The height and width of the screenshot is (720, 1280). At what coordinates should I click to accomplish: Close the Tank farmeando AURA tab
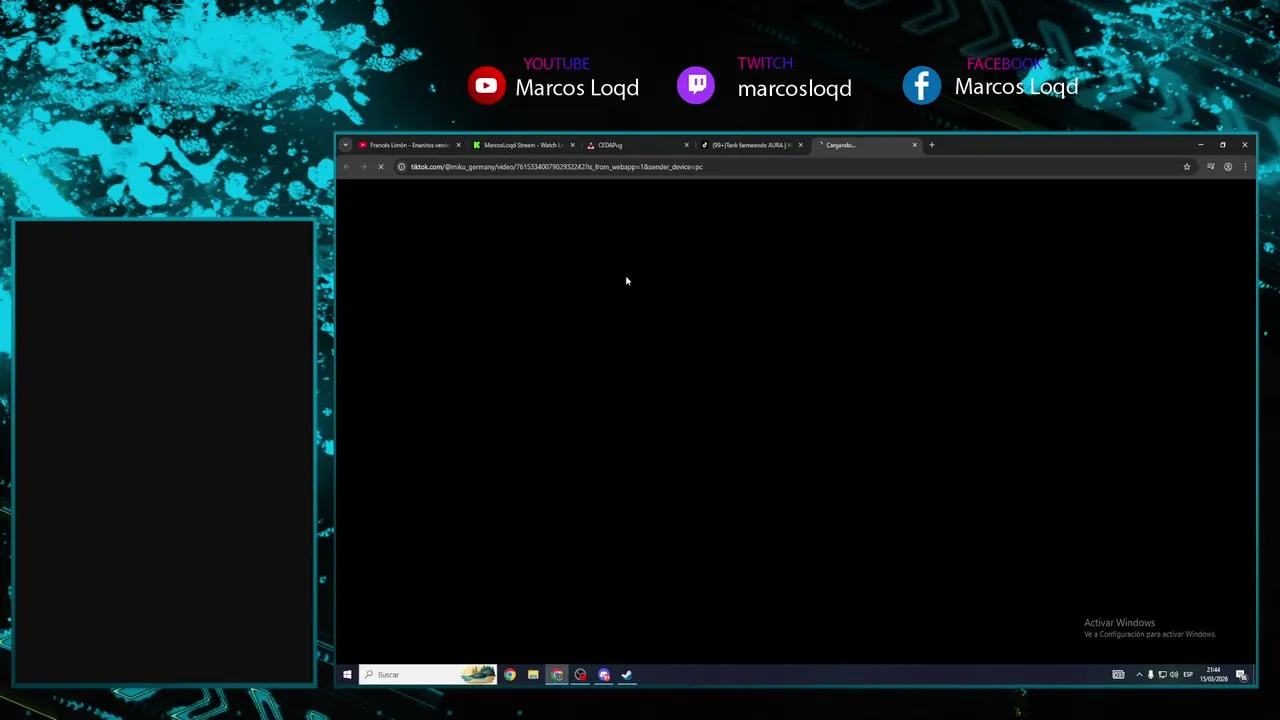click(x=800, y=145)
